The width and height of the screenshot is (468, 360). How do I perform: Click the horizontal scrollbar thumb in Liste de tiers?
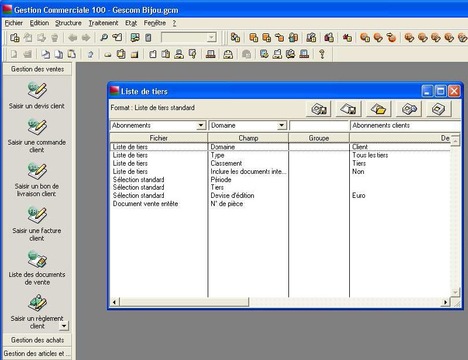point(184,302)
